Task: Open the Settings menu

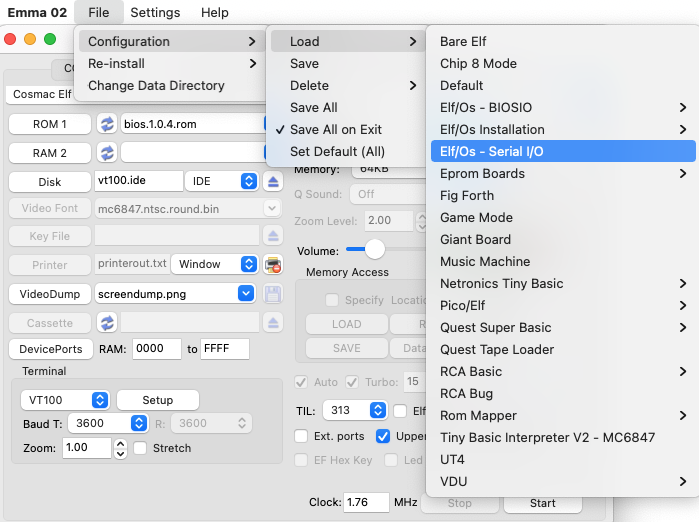Action: [155, 12]
